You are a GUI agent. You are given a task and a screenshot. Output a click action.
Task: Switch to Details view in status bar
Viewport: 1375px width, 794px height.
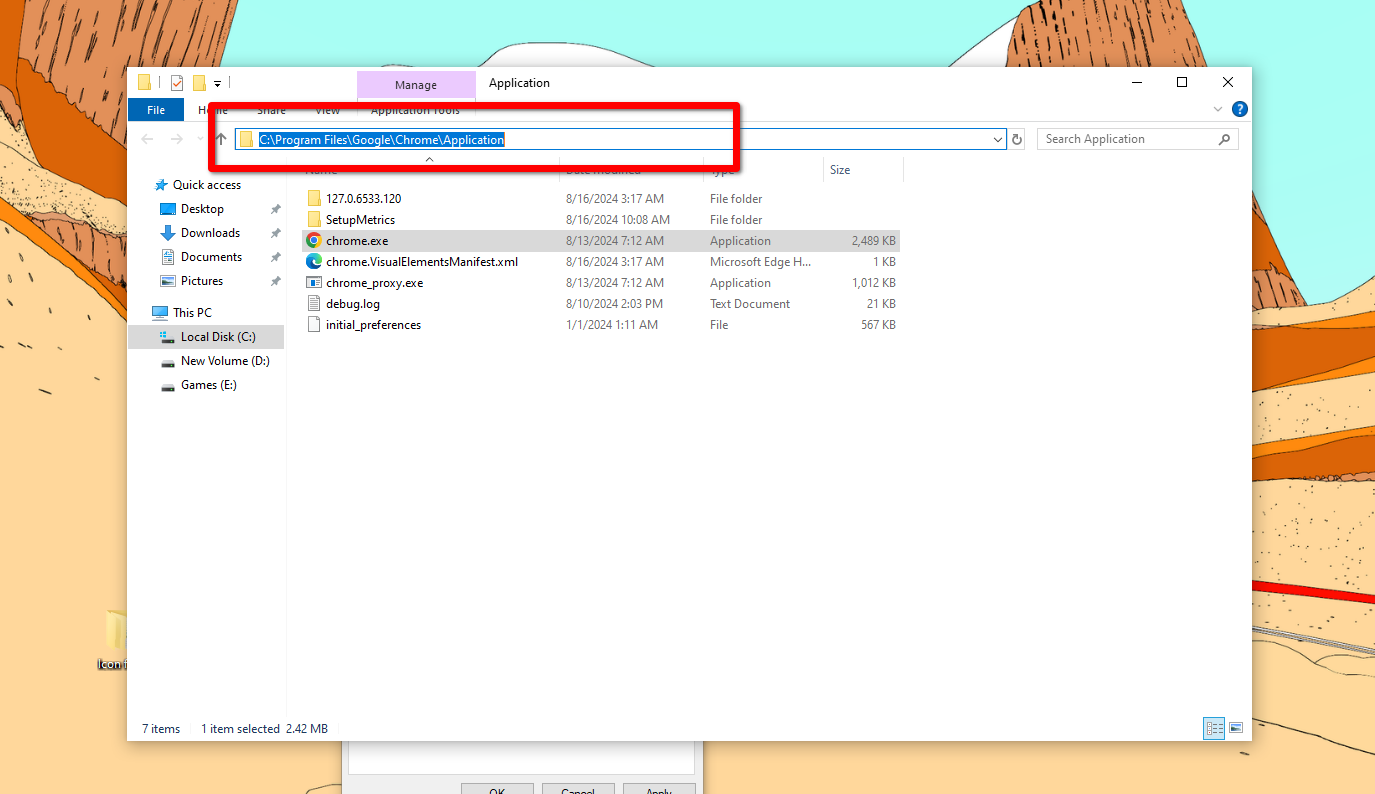point(1215,728)
